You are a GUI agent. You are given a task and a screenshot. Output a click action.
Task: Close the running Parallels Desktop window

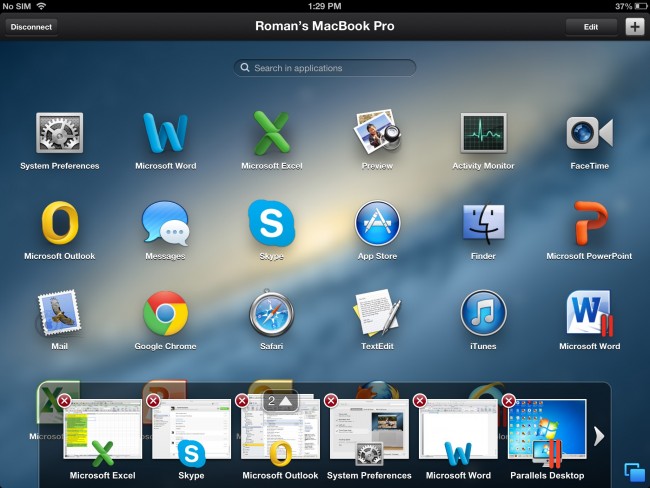[509, 401]
